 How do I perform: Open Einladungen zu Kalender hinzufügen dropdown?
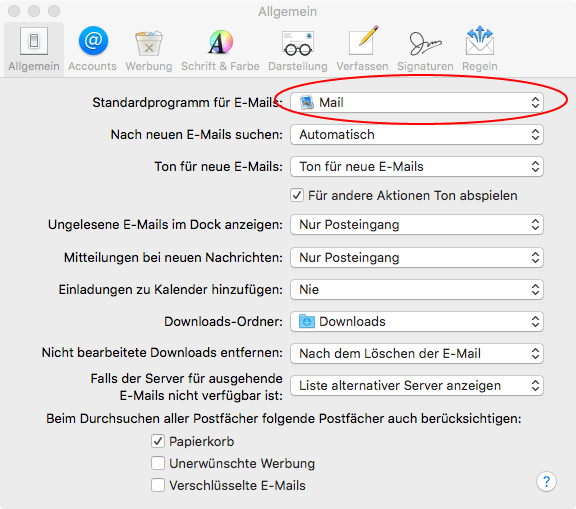pos(417,289)
